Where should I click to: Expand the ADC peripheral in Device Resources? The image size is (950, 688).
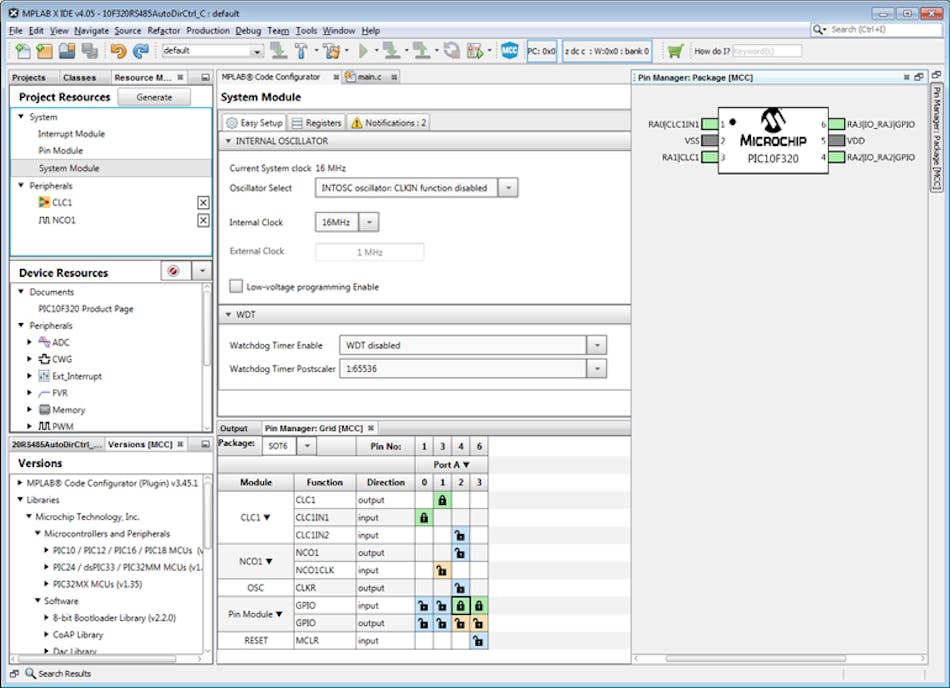[31, 341]
